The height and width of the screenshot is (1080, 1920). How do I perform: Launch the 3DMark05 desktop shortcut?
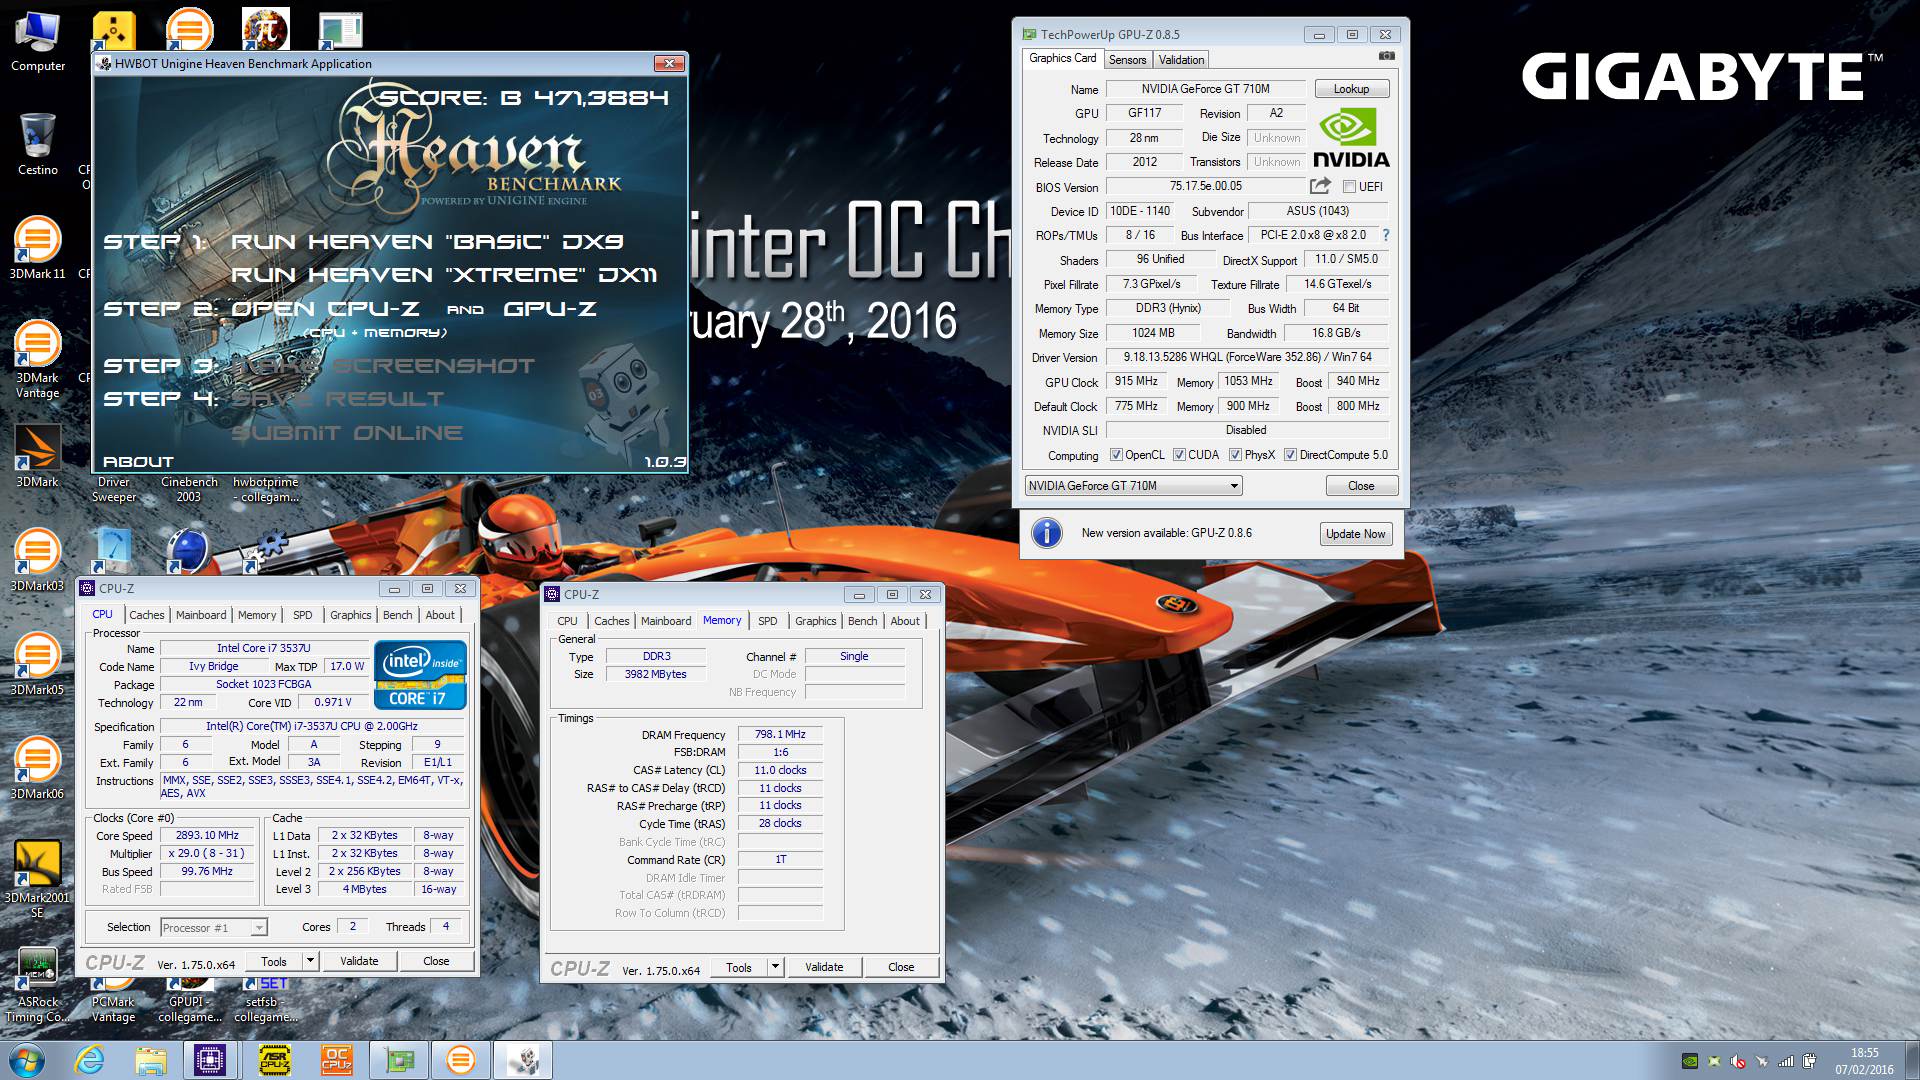[37, 663]
